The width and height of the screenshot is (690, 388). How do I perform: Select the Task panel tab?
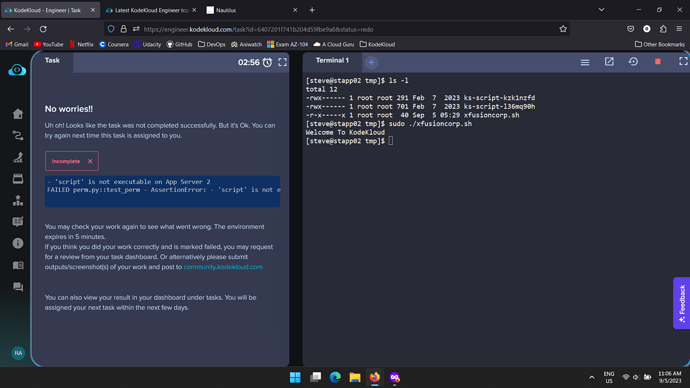coord(52,61)
